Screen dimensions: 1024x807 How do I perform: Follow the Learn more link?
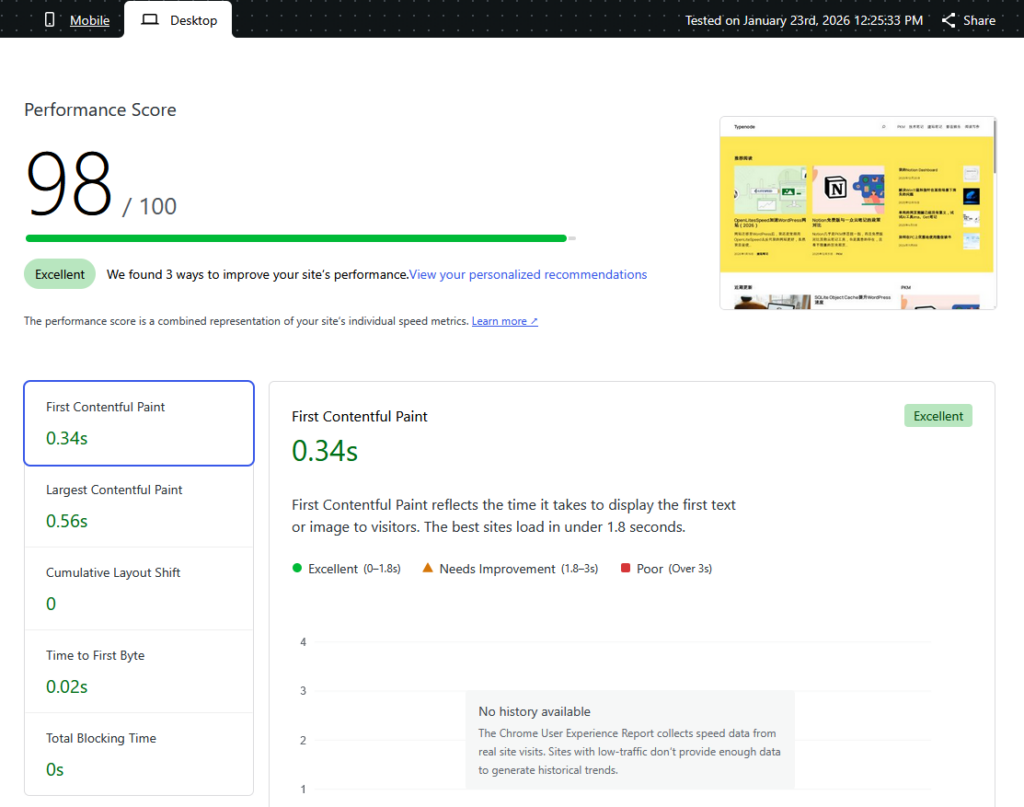click(504, 321)
